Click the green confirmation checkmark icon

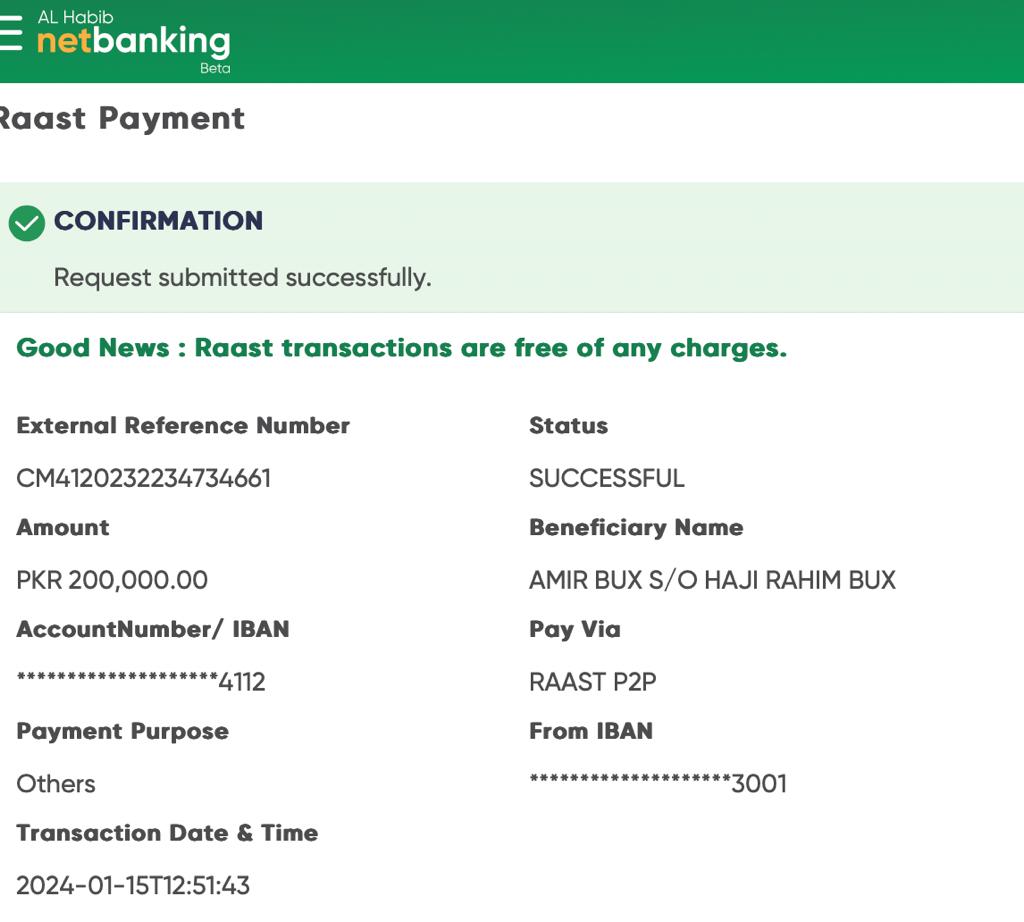click(27, 223)
